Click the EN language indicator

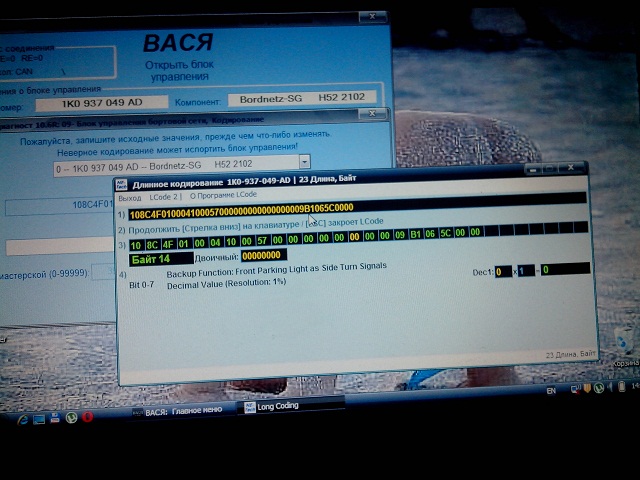click(x=551, y=391)
